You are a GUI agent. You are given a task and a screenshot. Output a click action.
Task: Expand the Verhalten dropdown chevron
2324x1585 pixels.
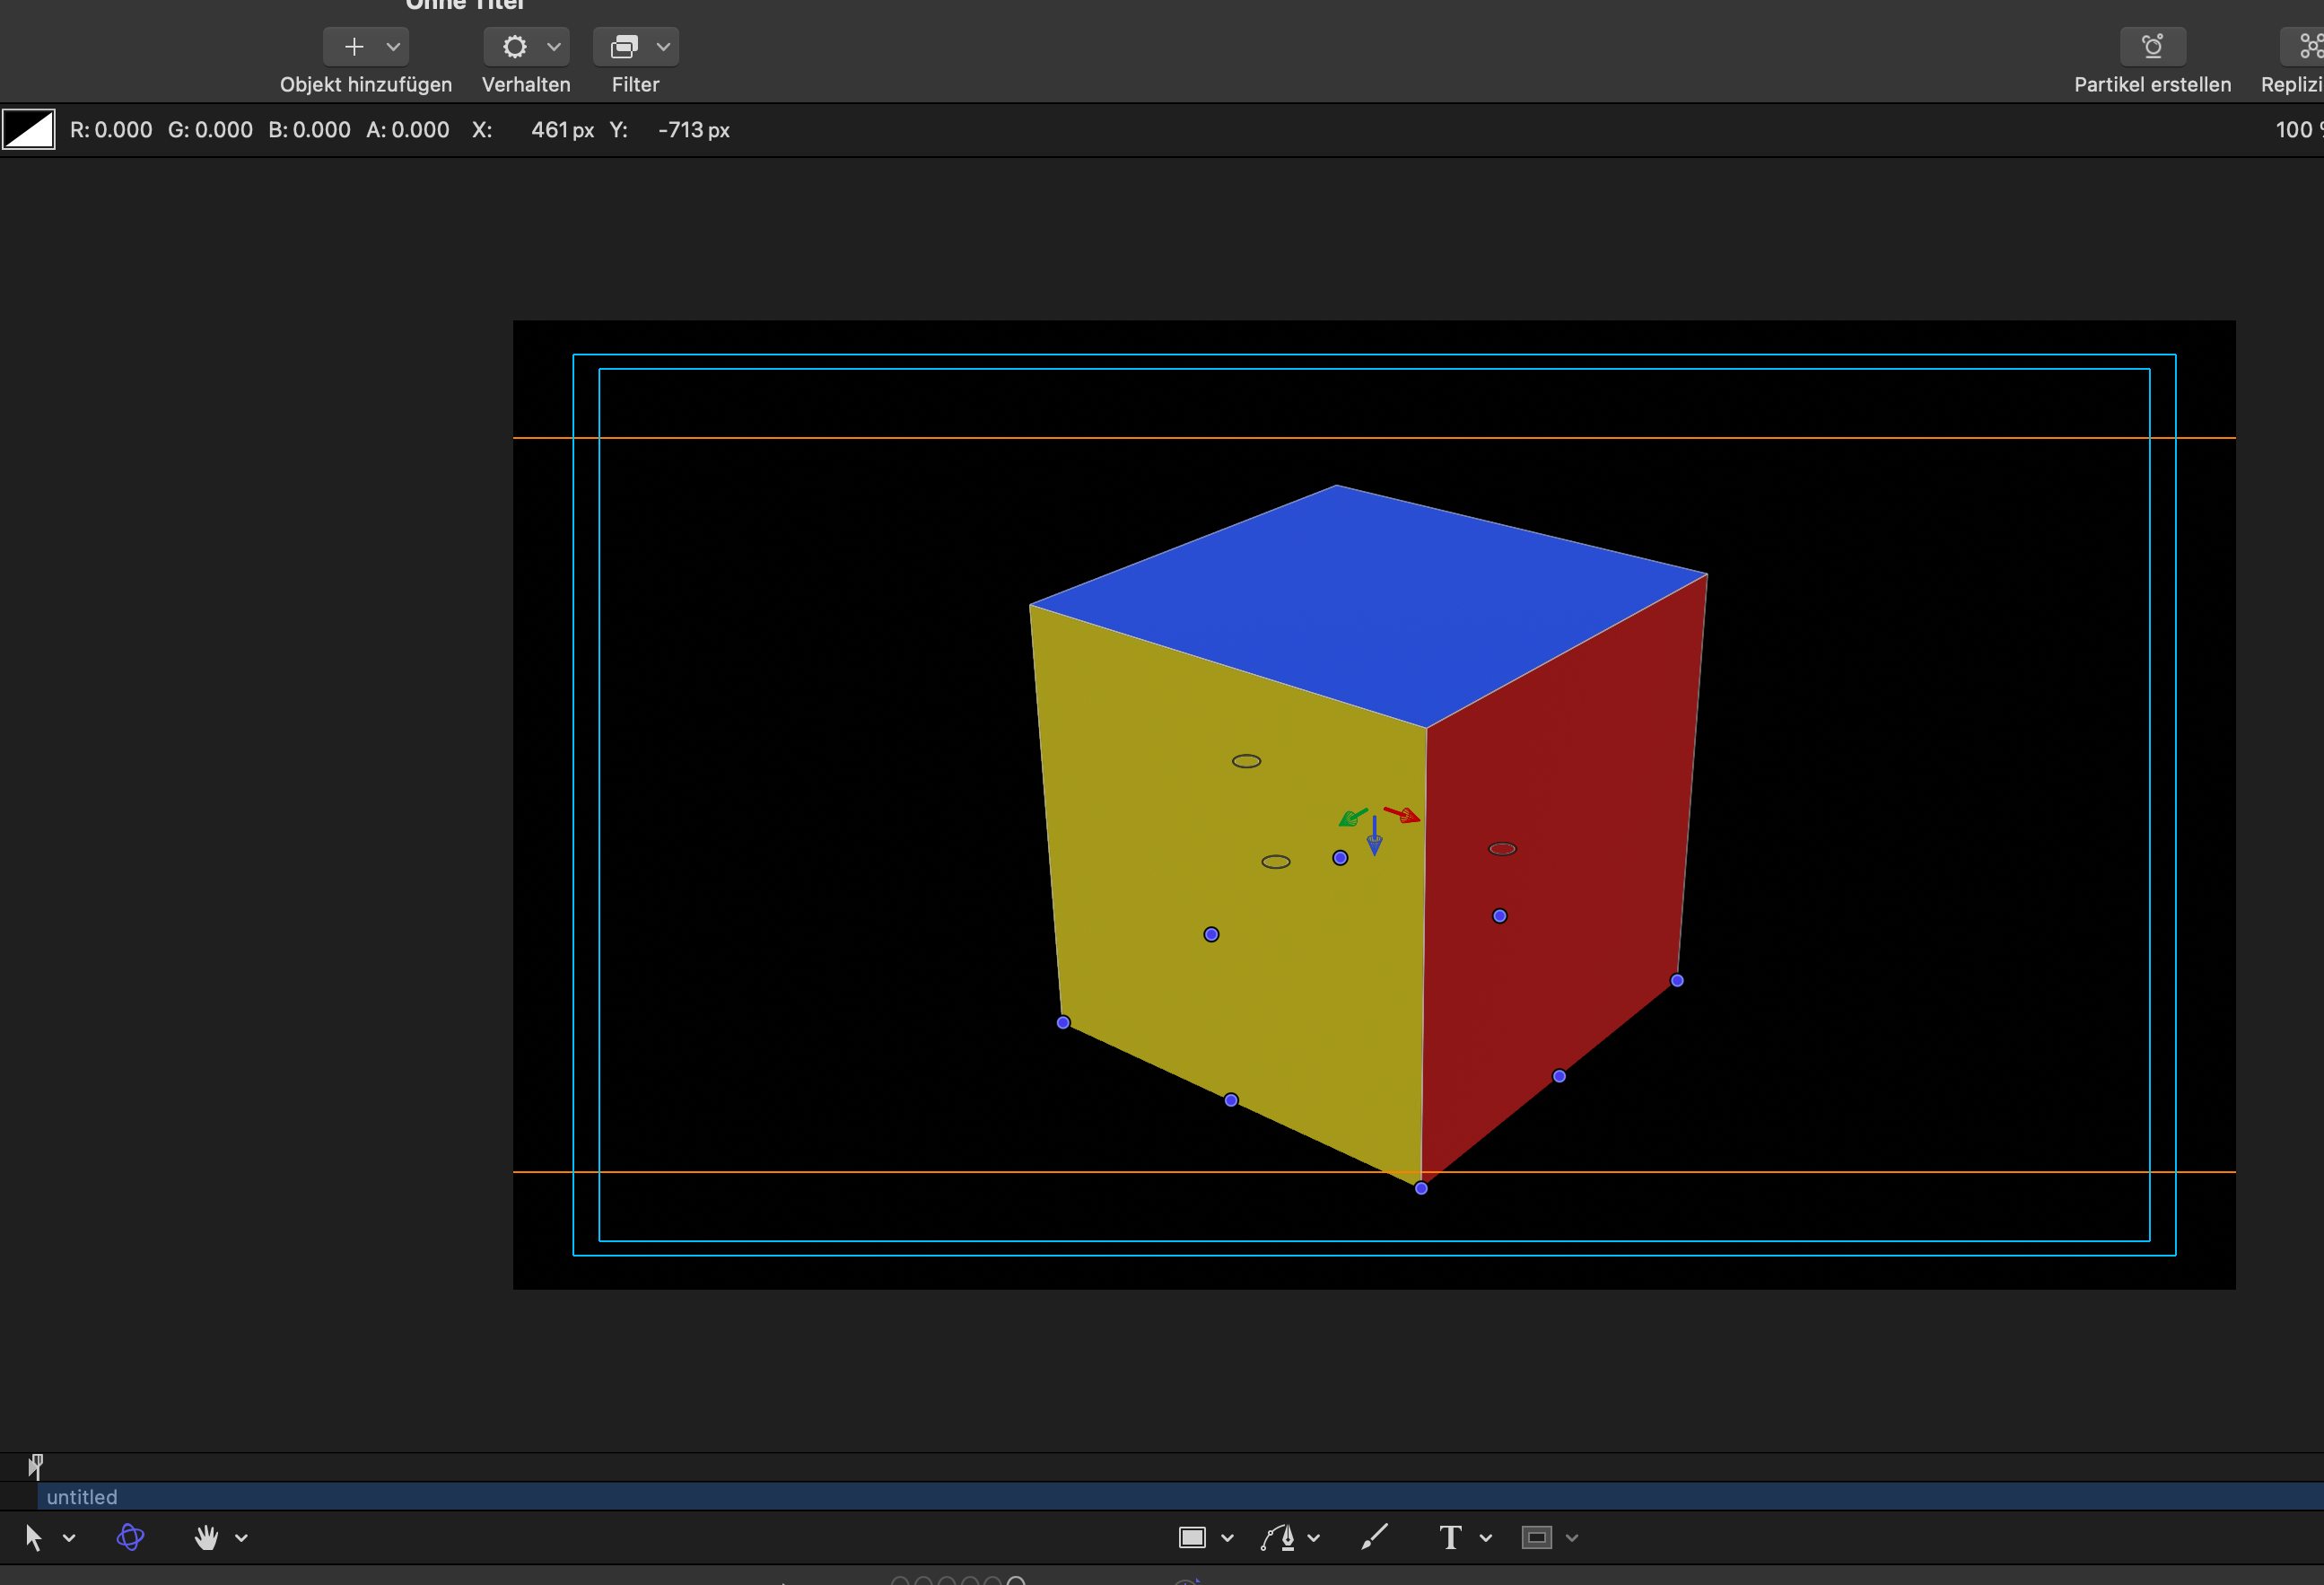tap(554, 47)
